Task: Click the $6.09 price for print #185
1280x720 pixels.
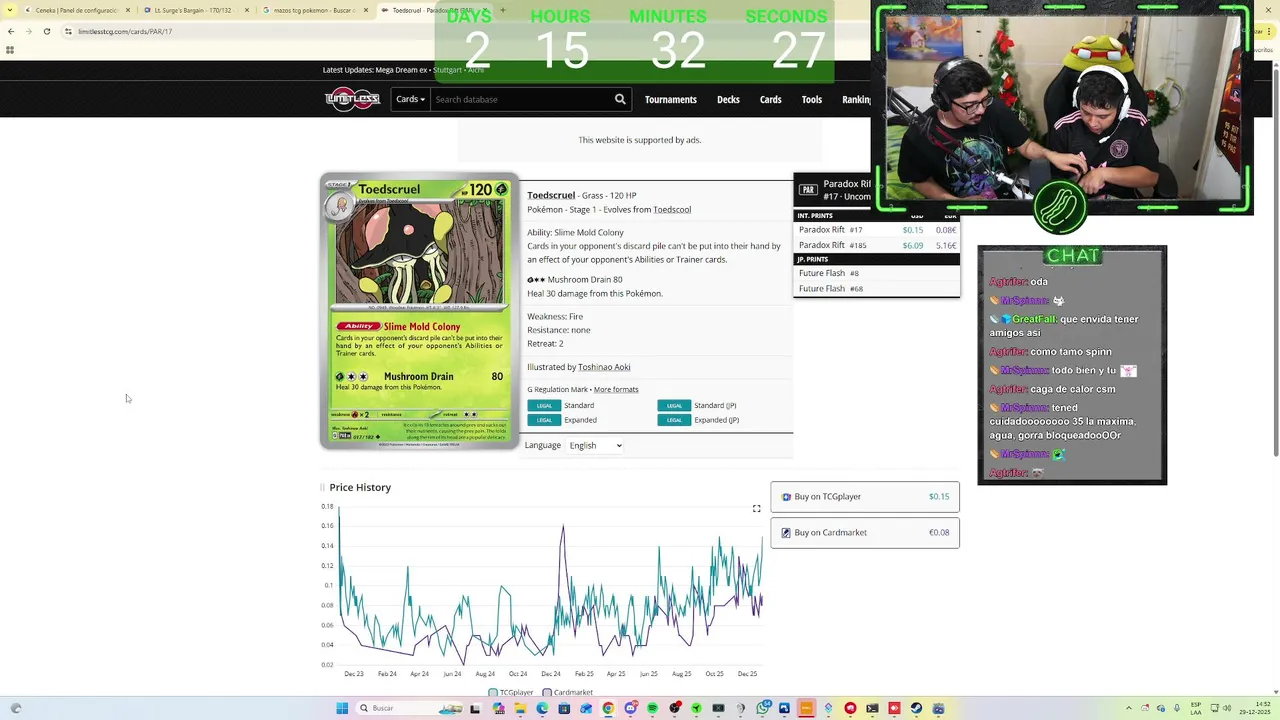Action: (913, 245)
